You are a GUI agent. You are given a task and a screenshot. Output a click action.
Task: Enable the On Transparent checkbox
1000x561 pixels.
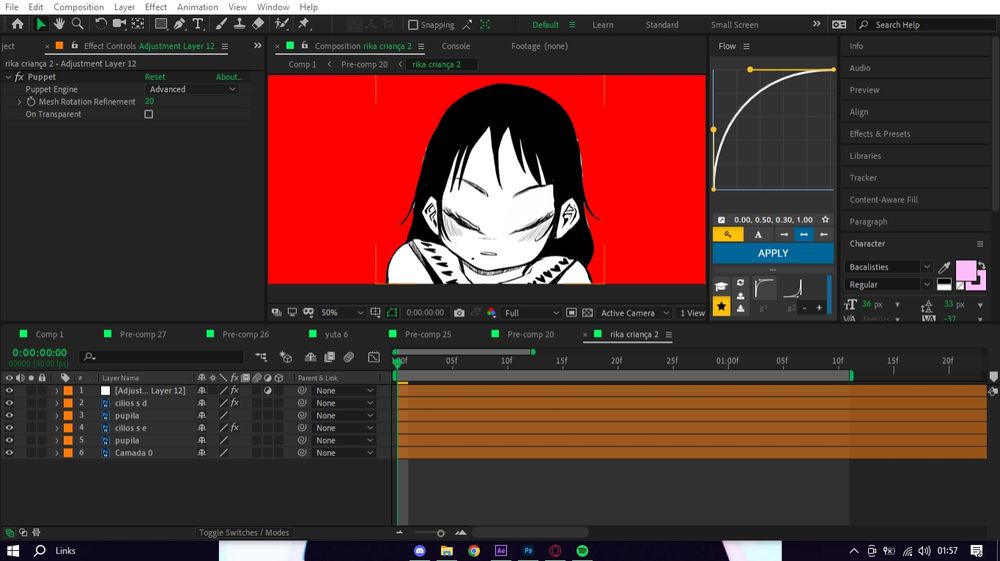click(149, 115)
